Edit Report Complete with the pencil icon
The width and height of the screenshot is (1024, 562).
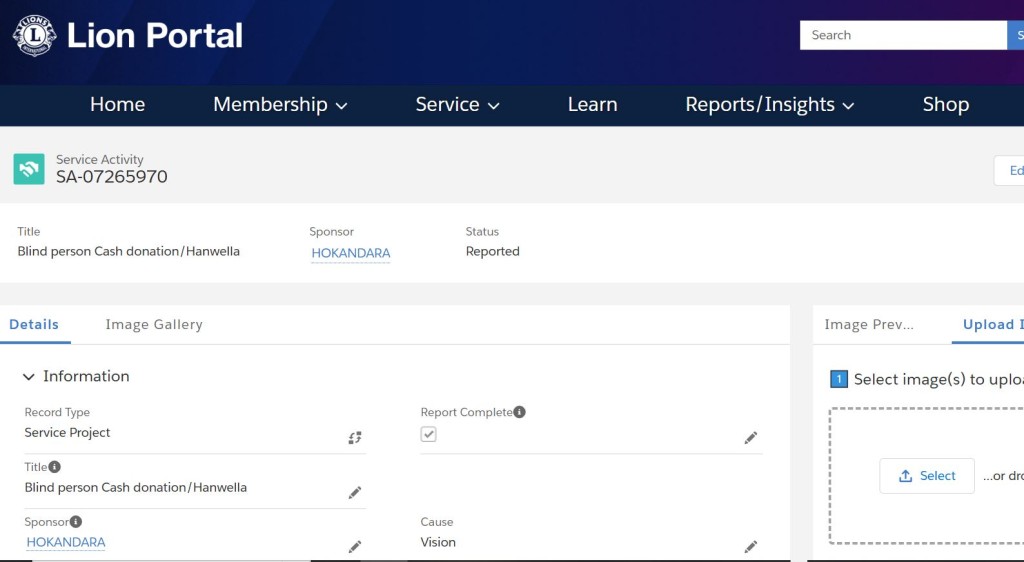click(x=750, y=438)
